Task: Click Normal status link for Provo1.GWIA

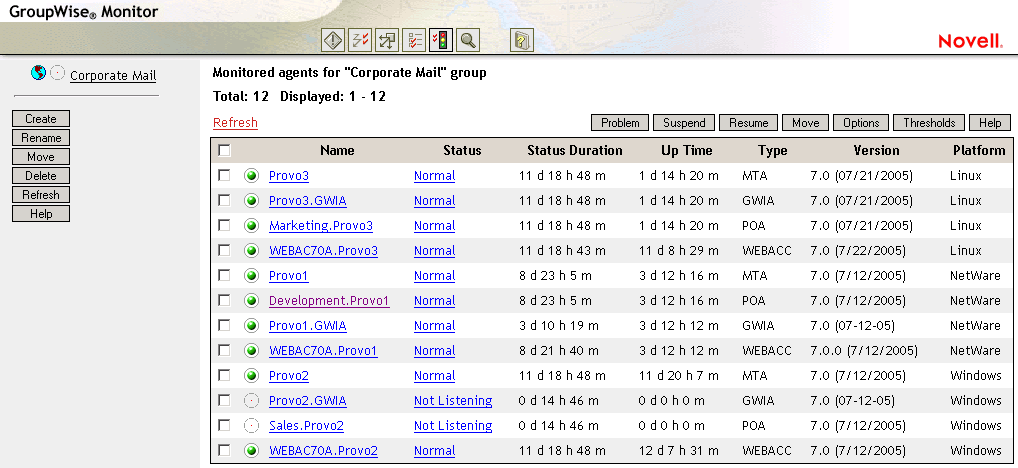Action: tap(434, 326)
